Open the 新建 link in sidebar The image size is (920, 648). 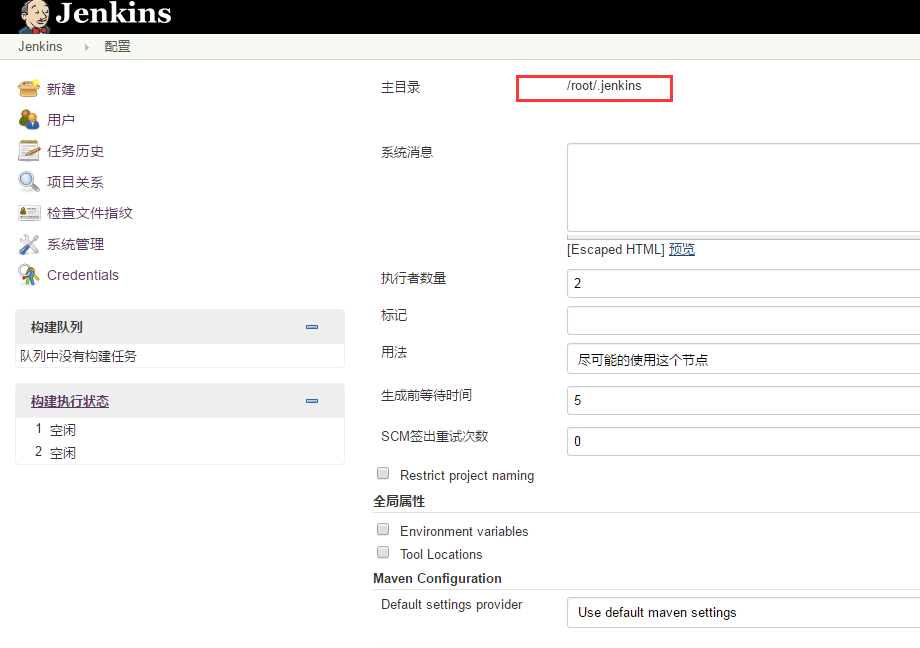[61, 89]
